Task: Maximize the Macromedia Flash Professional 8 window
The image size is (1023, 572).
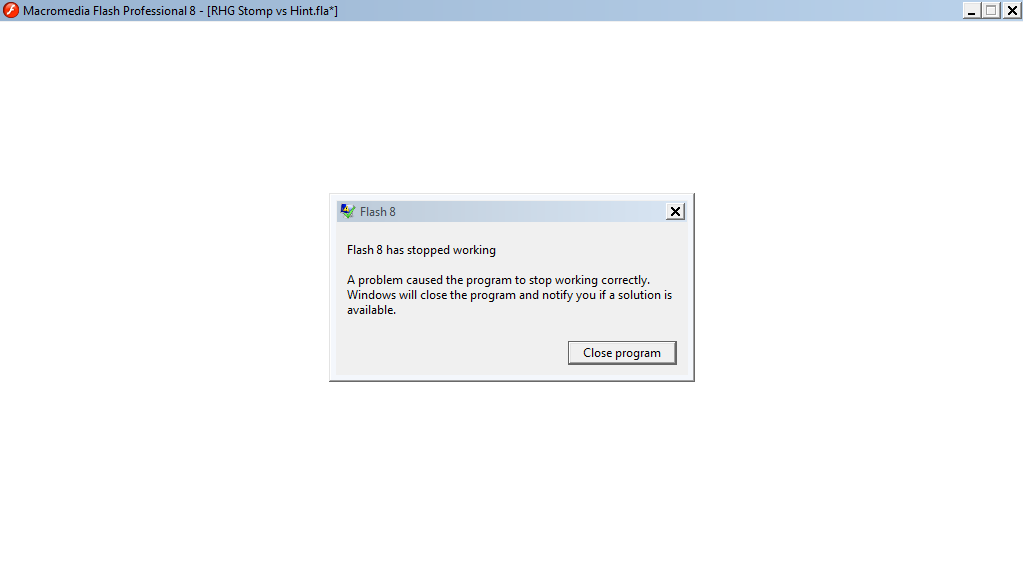Action: (991, 10)
